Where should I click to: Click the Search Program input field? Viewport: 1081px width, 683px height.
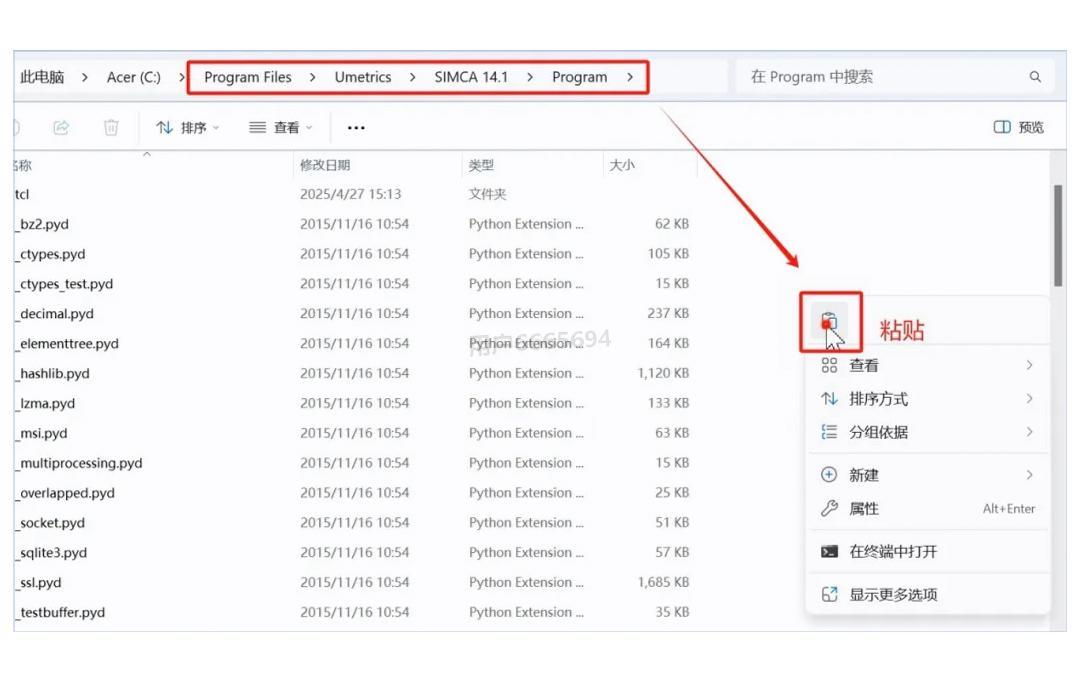point(880,77)
